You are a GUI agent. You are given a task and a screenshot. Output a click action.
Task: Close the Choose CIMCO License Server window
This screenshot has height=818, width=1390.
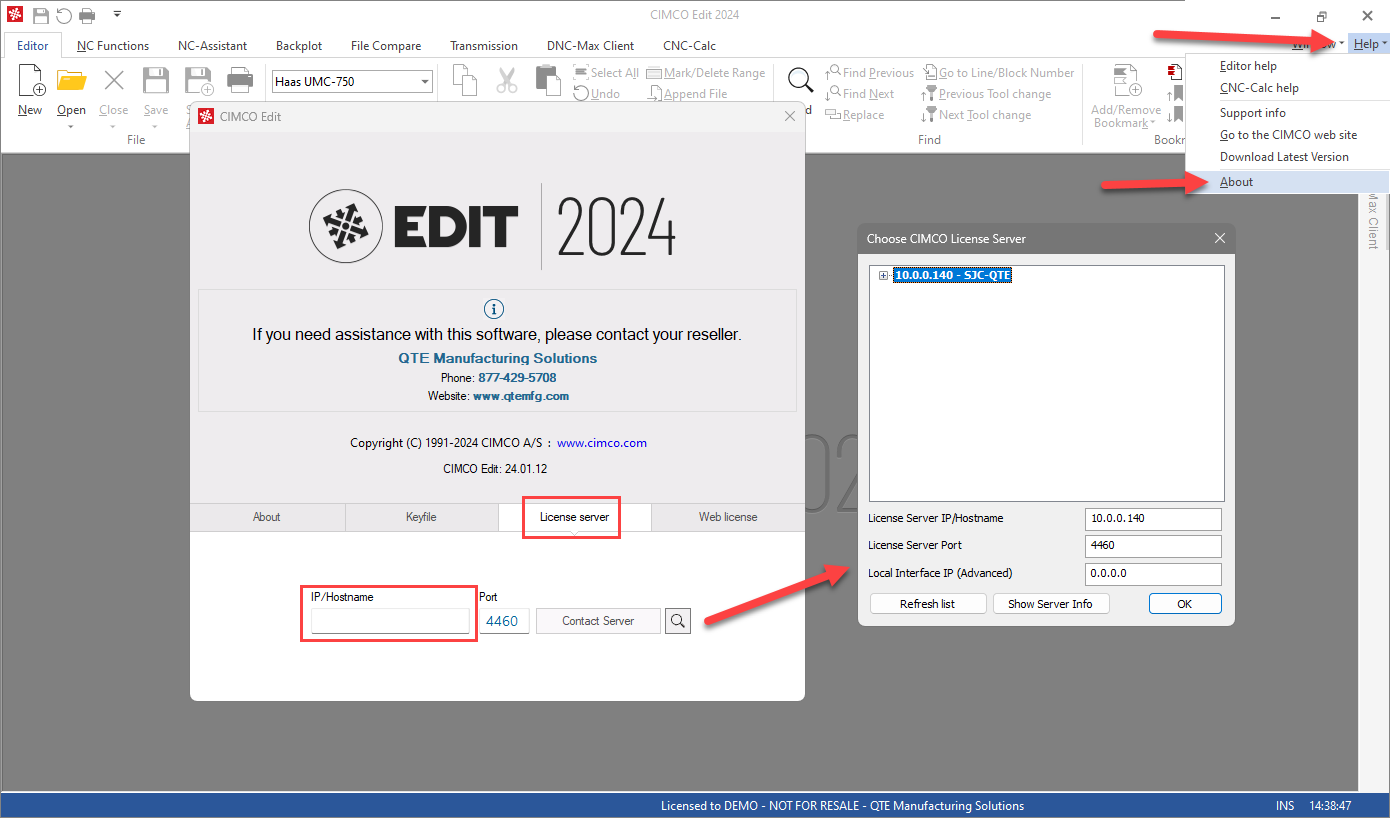(x=1220, y=238)
